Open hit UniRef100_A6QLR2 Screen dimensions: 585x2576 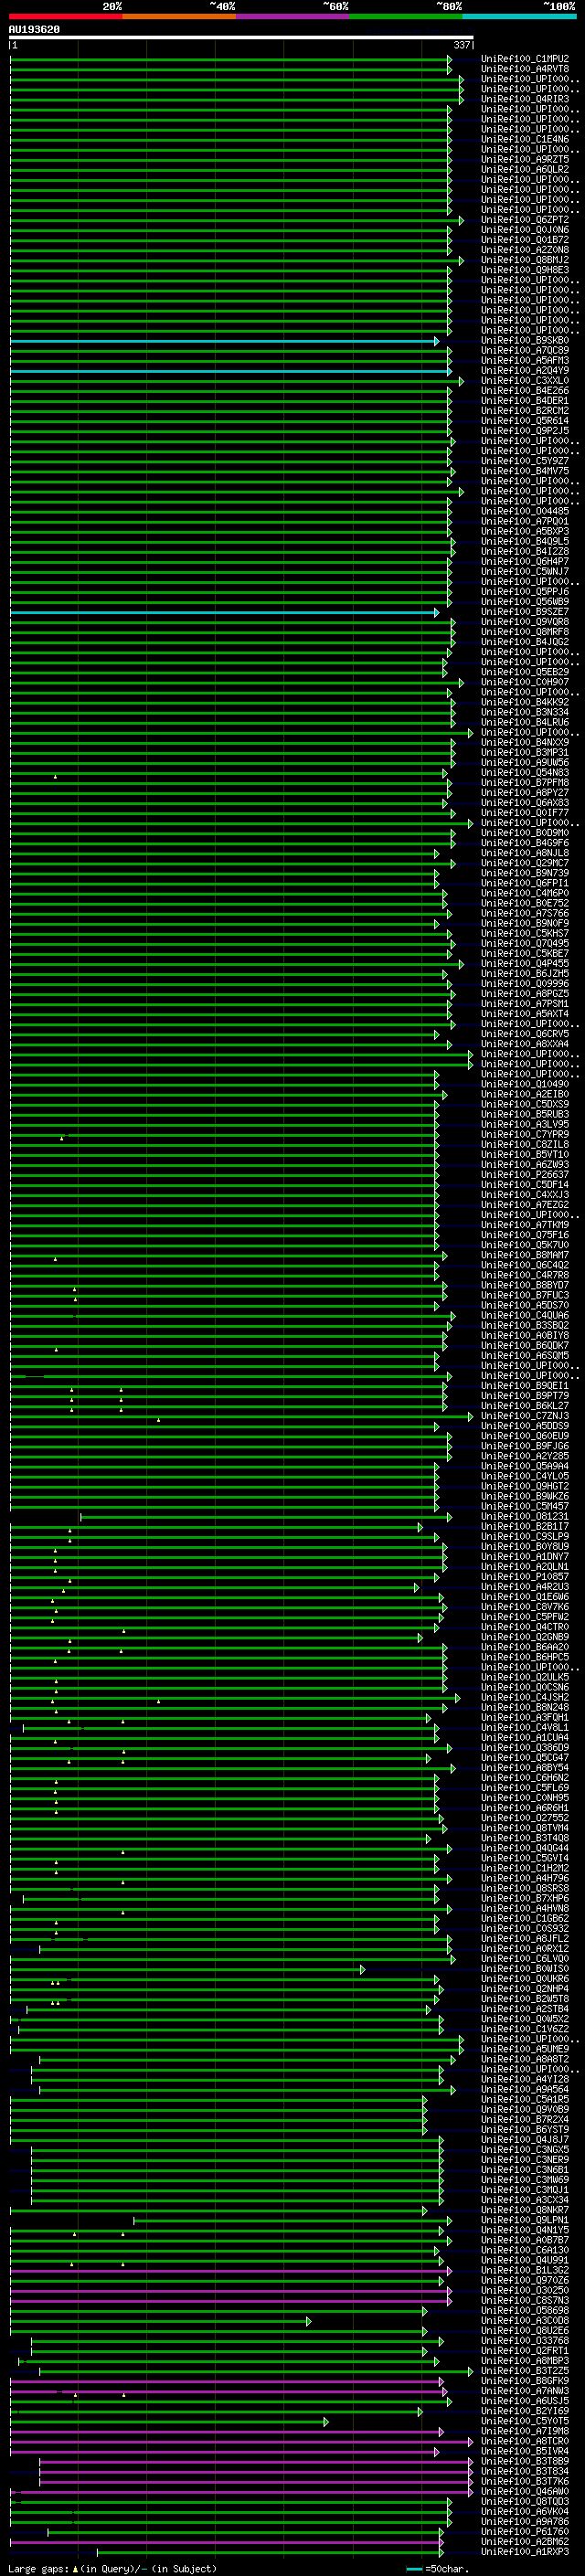coord(525,169)
